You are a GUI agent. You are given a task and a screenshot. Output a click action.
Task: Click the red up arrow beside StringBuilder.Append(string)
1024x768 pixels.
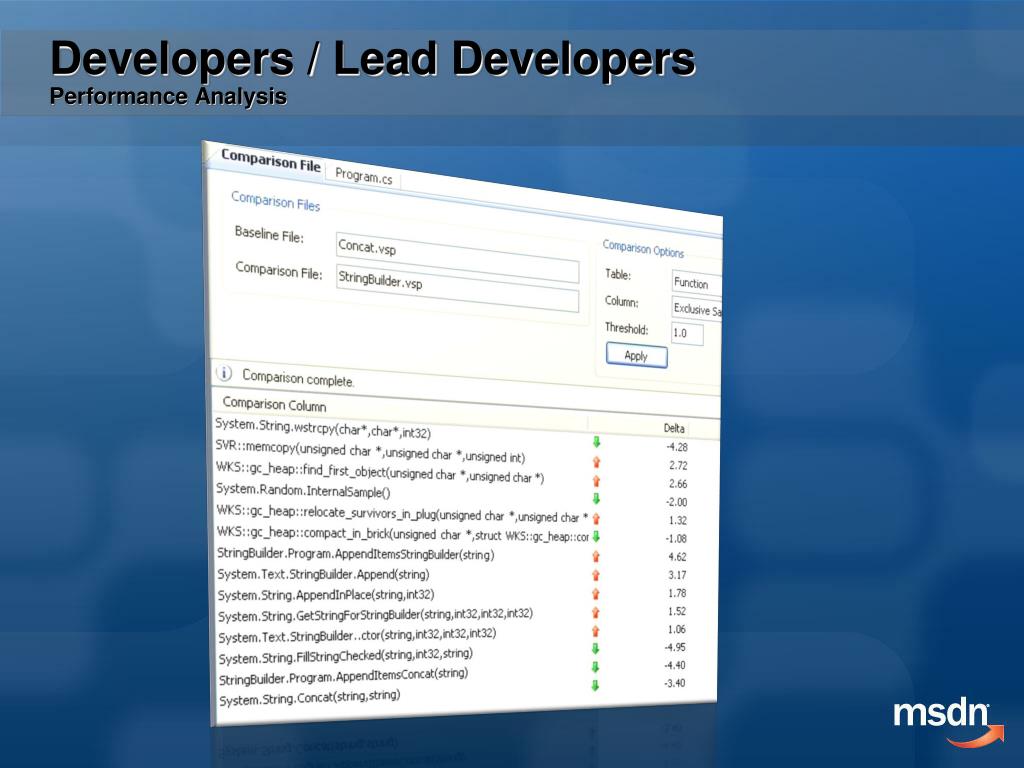[x=596, y=575]
